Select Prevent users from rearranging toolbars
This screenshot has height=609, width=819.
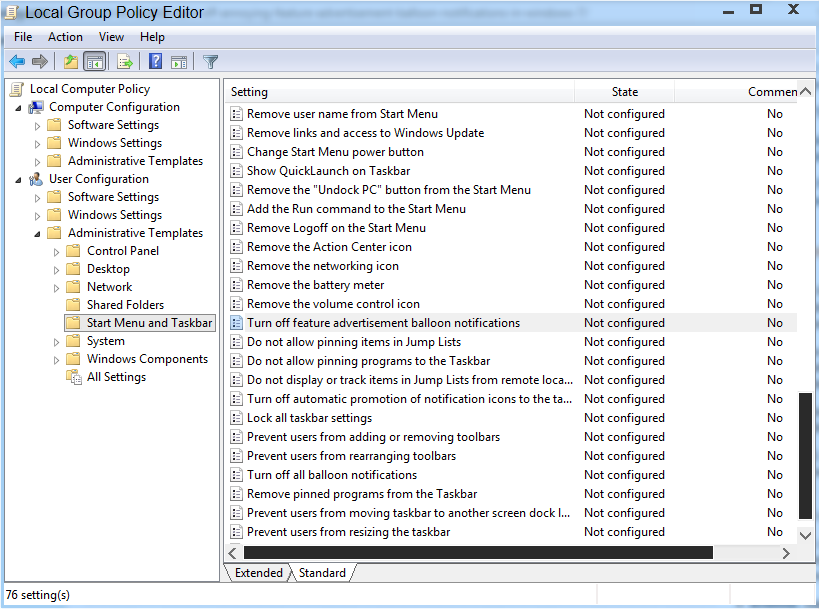coord(352,456)
